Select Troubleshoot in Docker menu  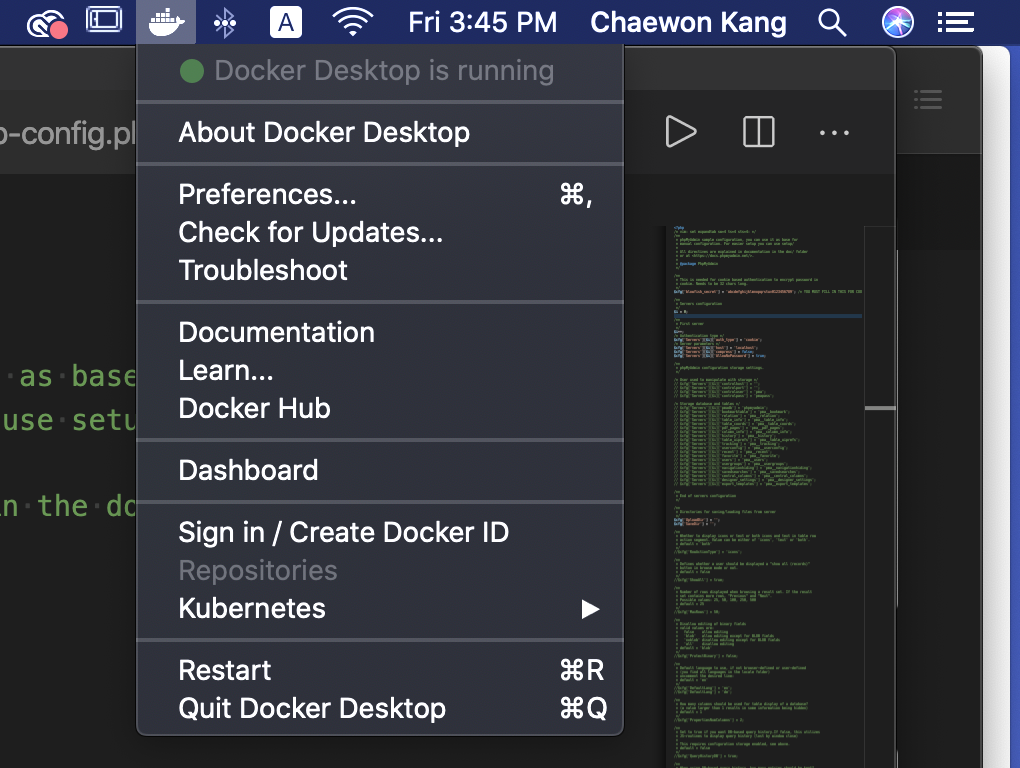(x=381, y=270)
